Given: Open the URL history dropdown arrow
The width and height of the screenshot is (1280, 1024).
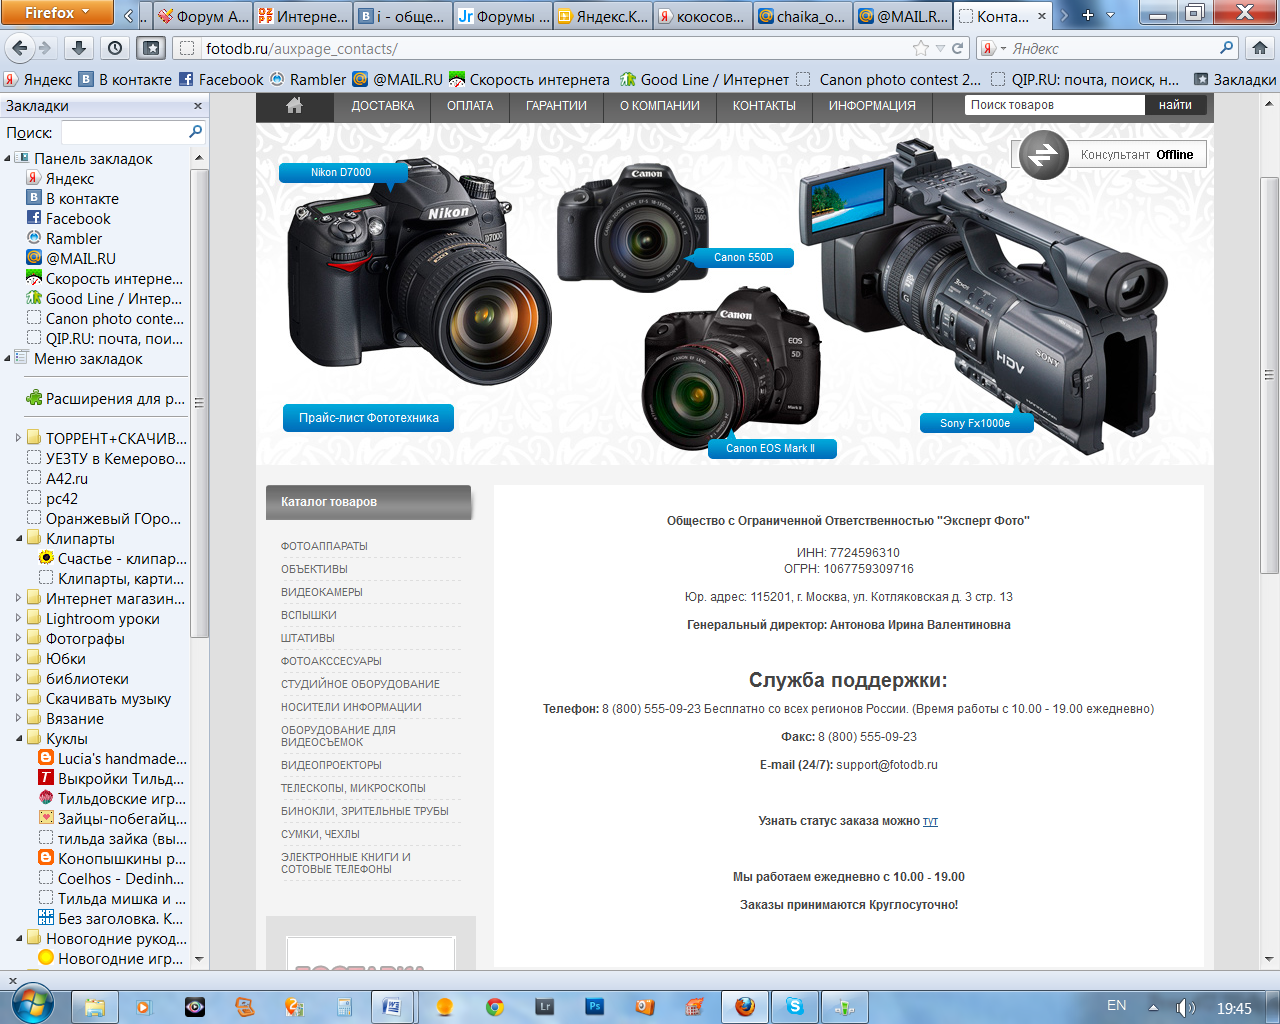Looking at the screenshot, I should pyautogui.click(x=940, y=48).
